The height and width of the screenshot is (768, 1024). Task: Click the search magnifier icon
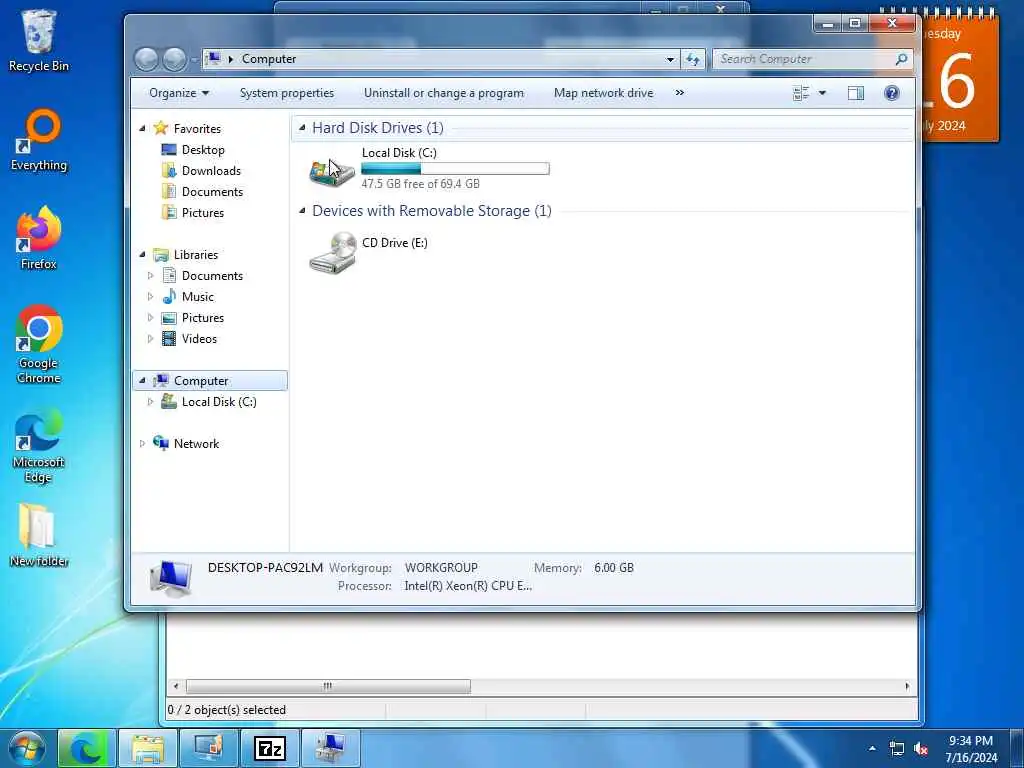tap(901, 59)
